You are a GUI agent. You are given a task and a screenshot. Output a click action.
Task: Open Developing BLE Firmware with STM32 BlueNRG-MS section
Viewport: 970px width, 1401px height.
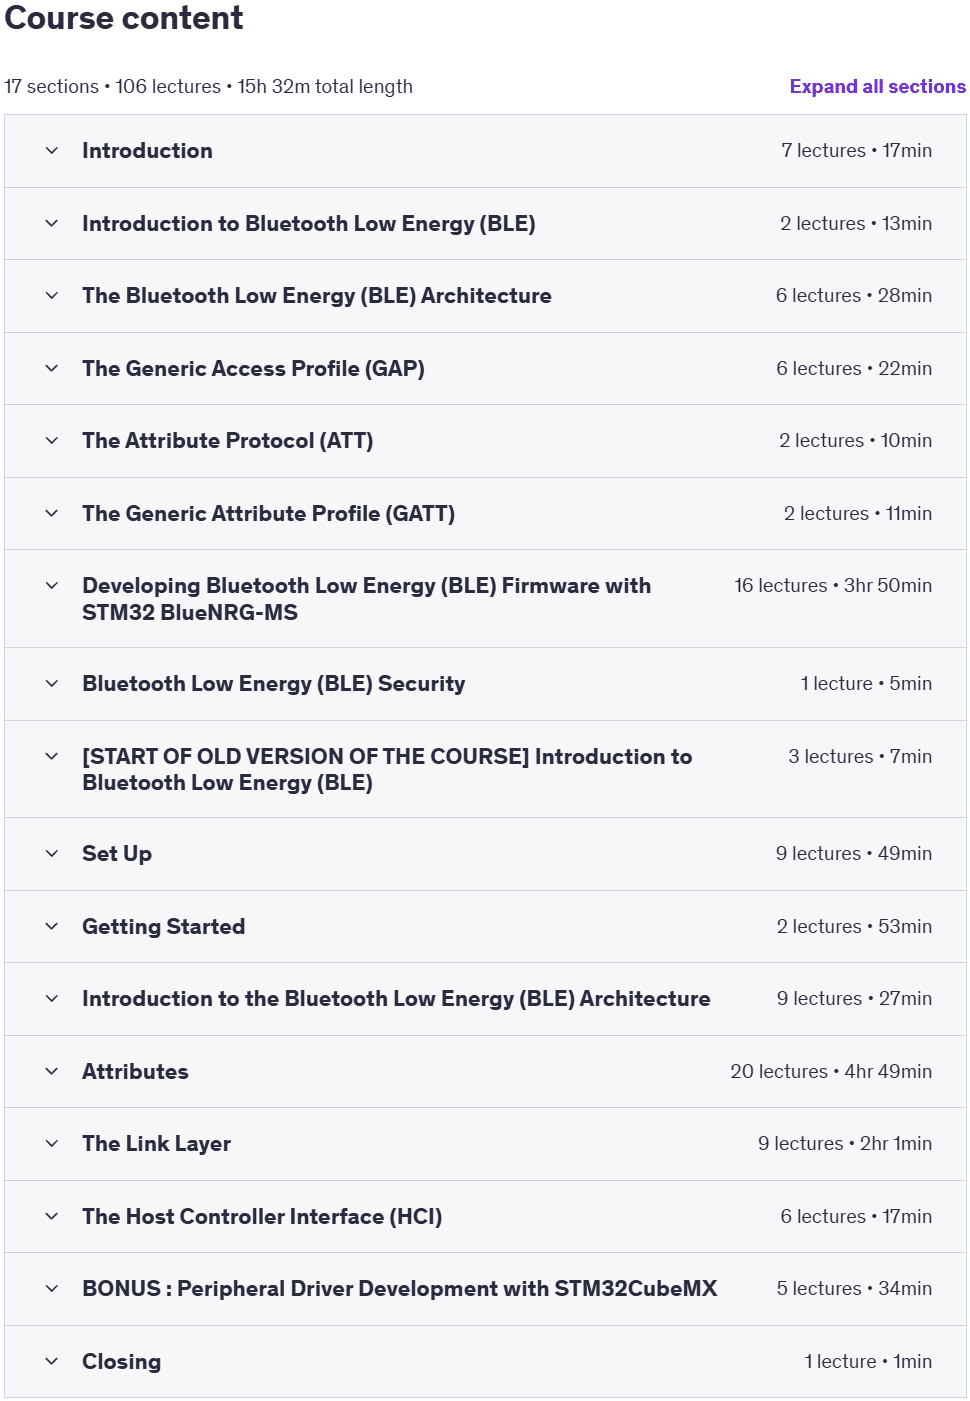point(485,599)
